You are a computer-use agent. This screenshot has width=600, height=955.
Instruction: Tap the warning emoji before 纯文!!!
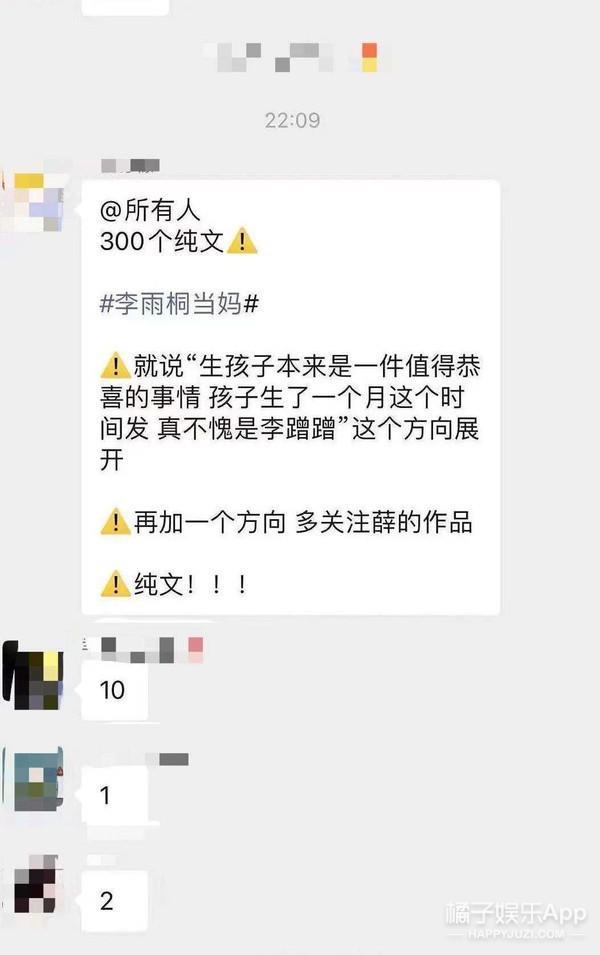[115, 584]
